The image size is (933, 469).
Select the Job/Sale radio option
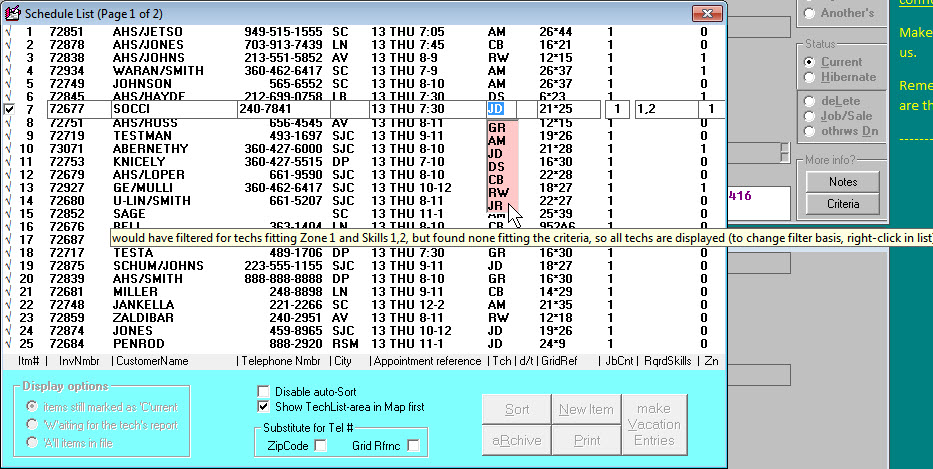pyautogui.click(x=810, y=116)
